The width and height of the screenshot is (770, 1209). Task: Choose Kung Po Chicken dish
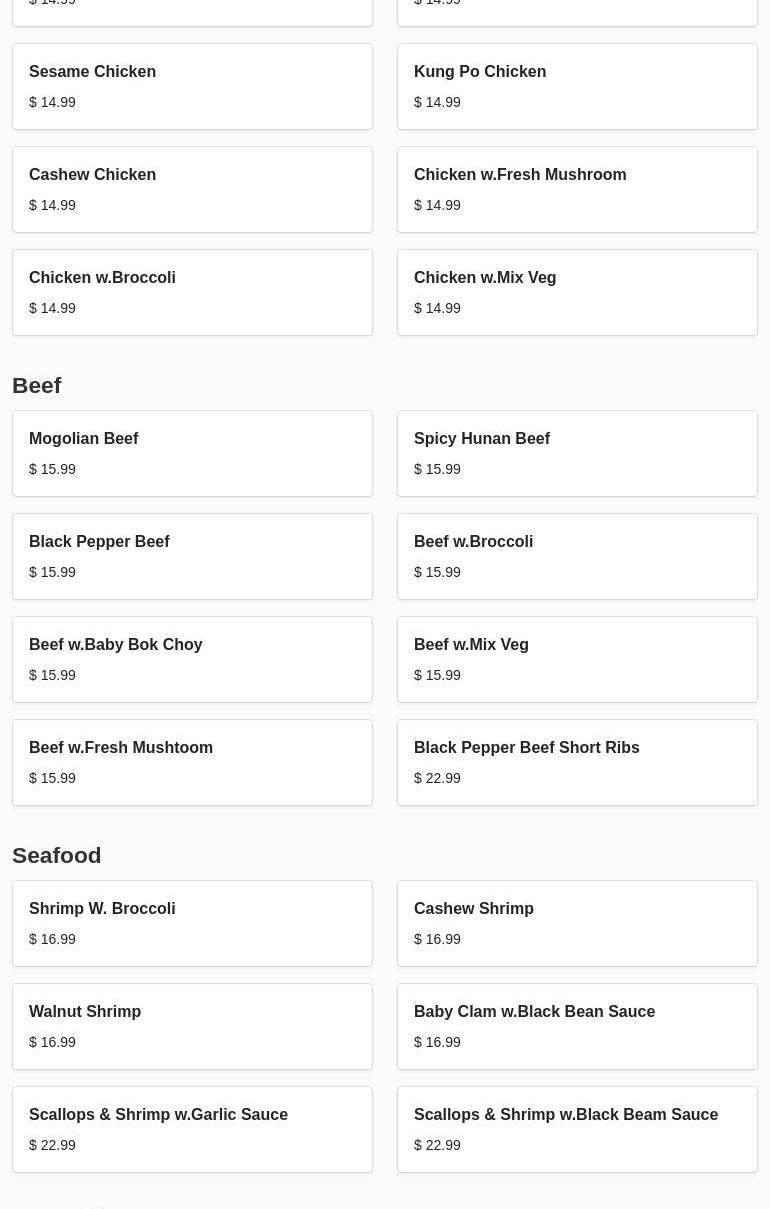[577, 86]
